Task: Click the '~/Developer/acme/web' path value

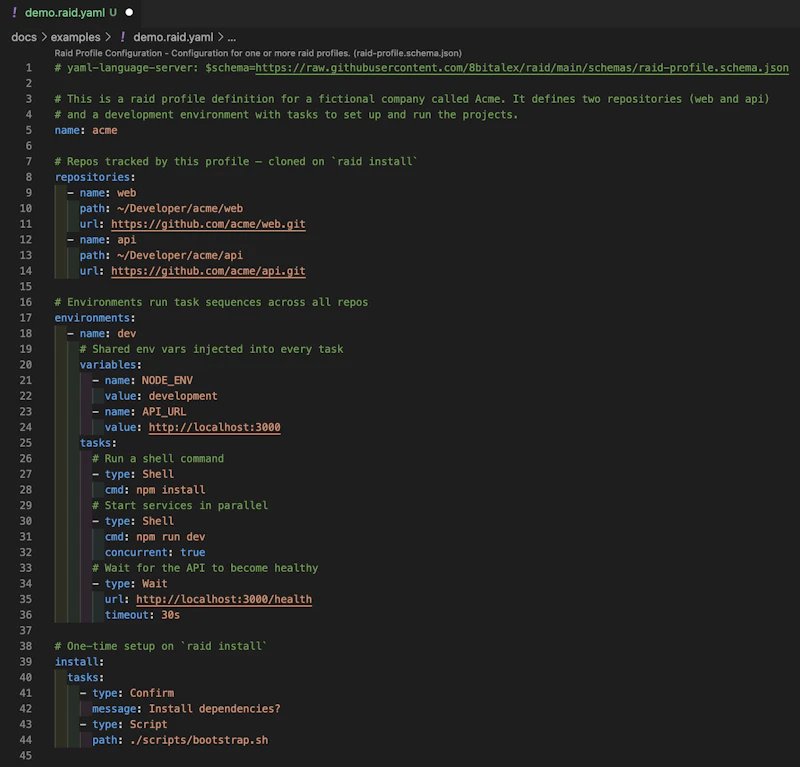Action: tap(180, 208)
